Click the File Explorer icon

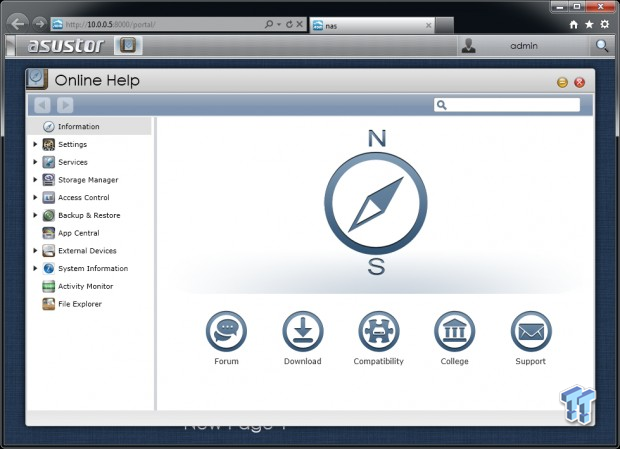click(x=49, y=304)
